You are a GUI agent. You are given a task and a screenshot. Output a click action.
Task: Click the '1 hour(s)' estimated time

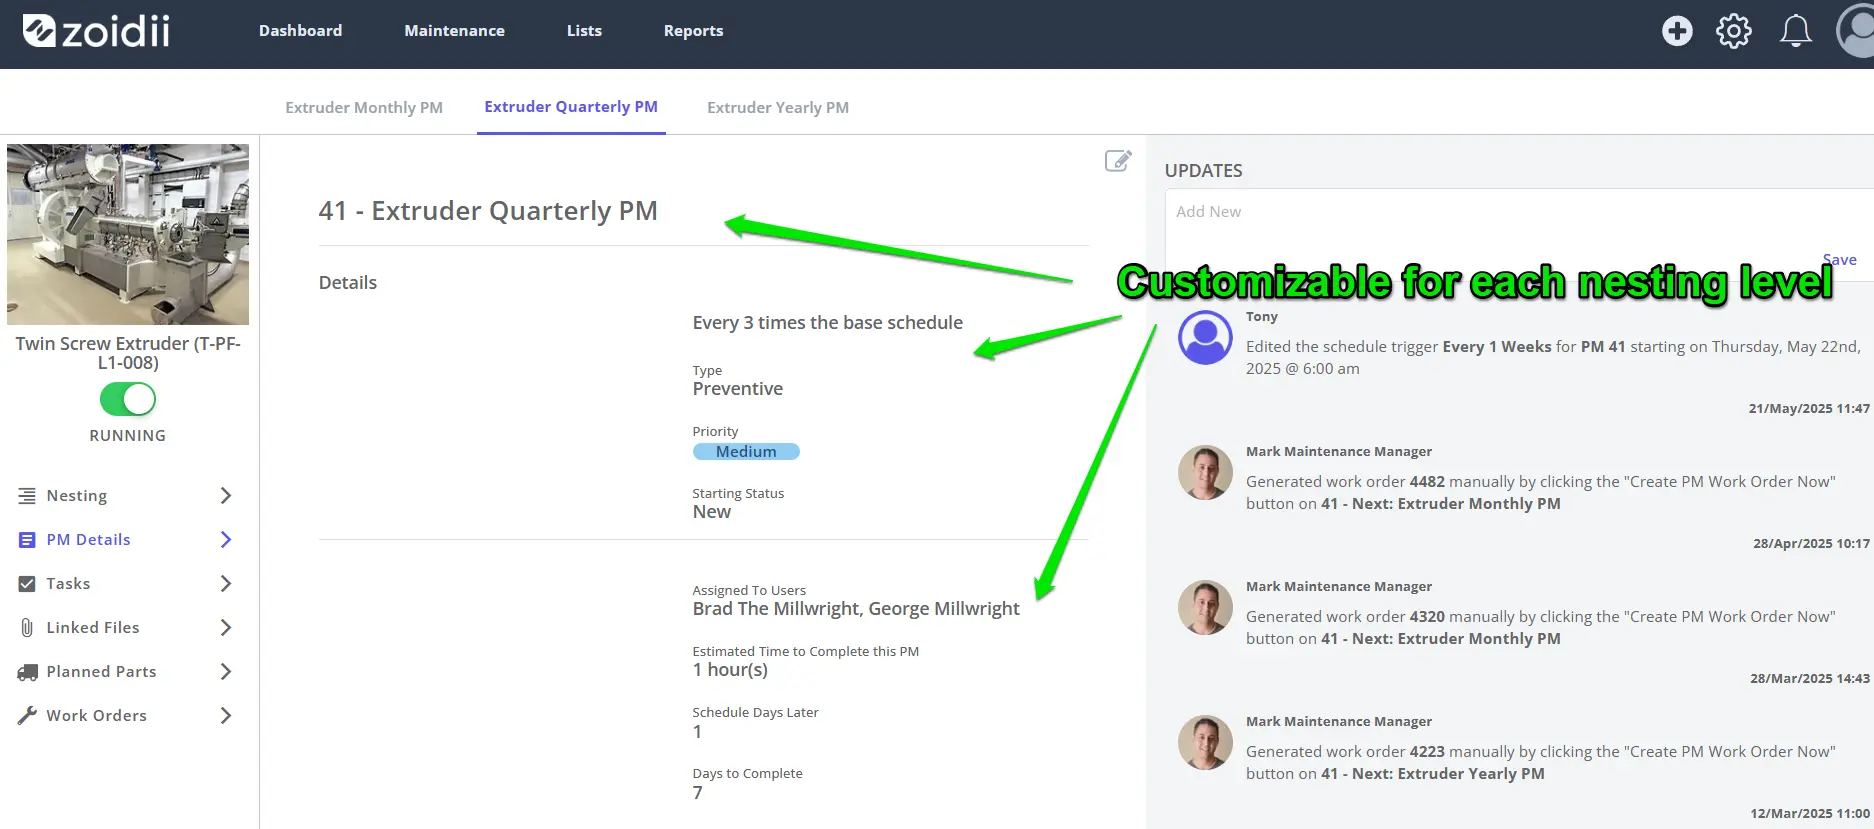tap(730, 670)
